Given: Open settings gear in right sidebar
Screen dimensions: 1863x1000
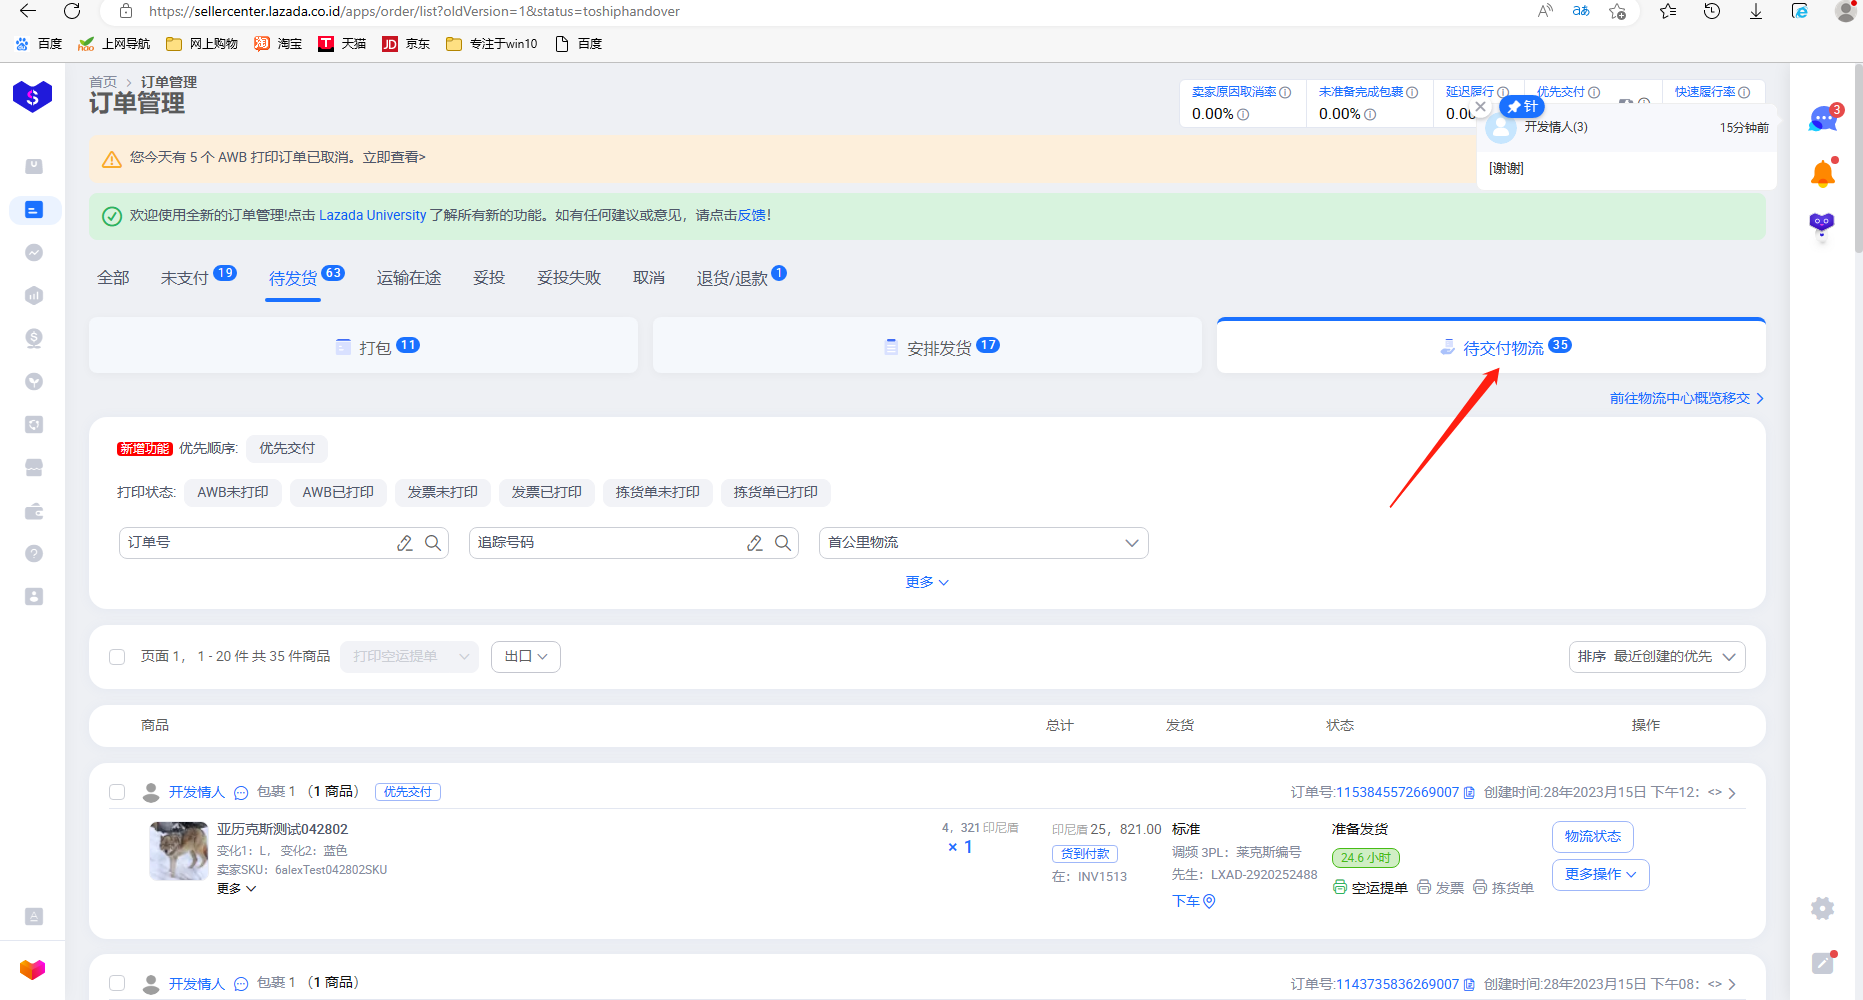Looking at the screenshot, I should coord(1822,908).
